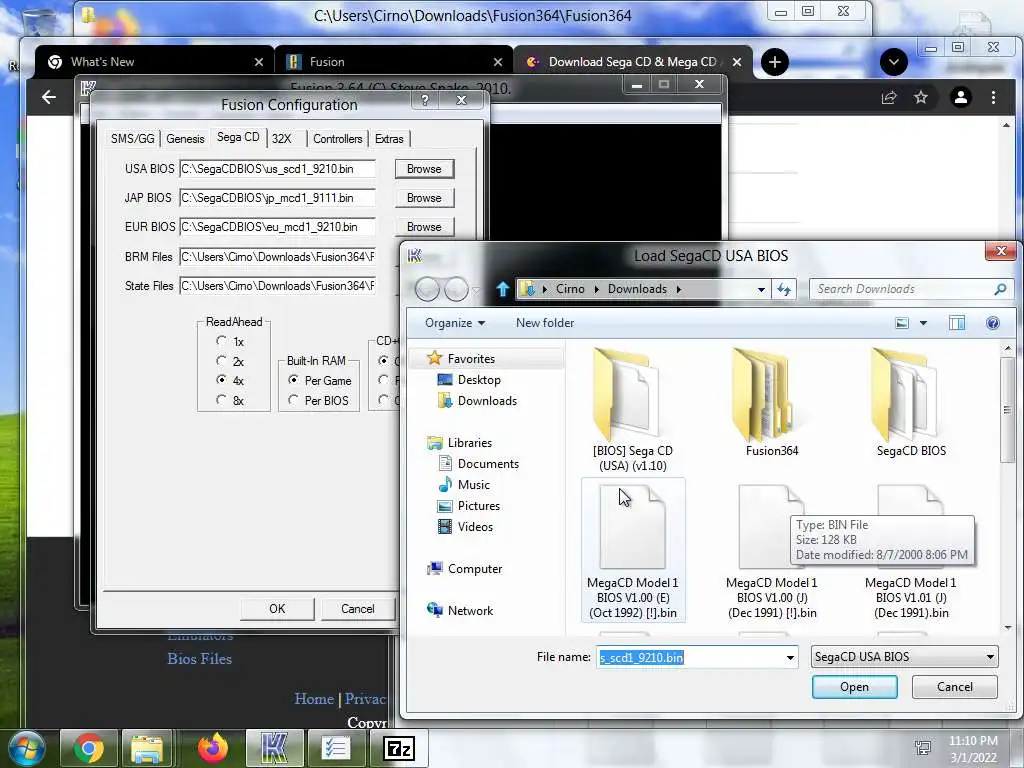
Task: Open the 7-Zip taskbar icon
Action: 399,748
